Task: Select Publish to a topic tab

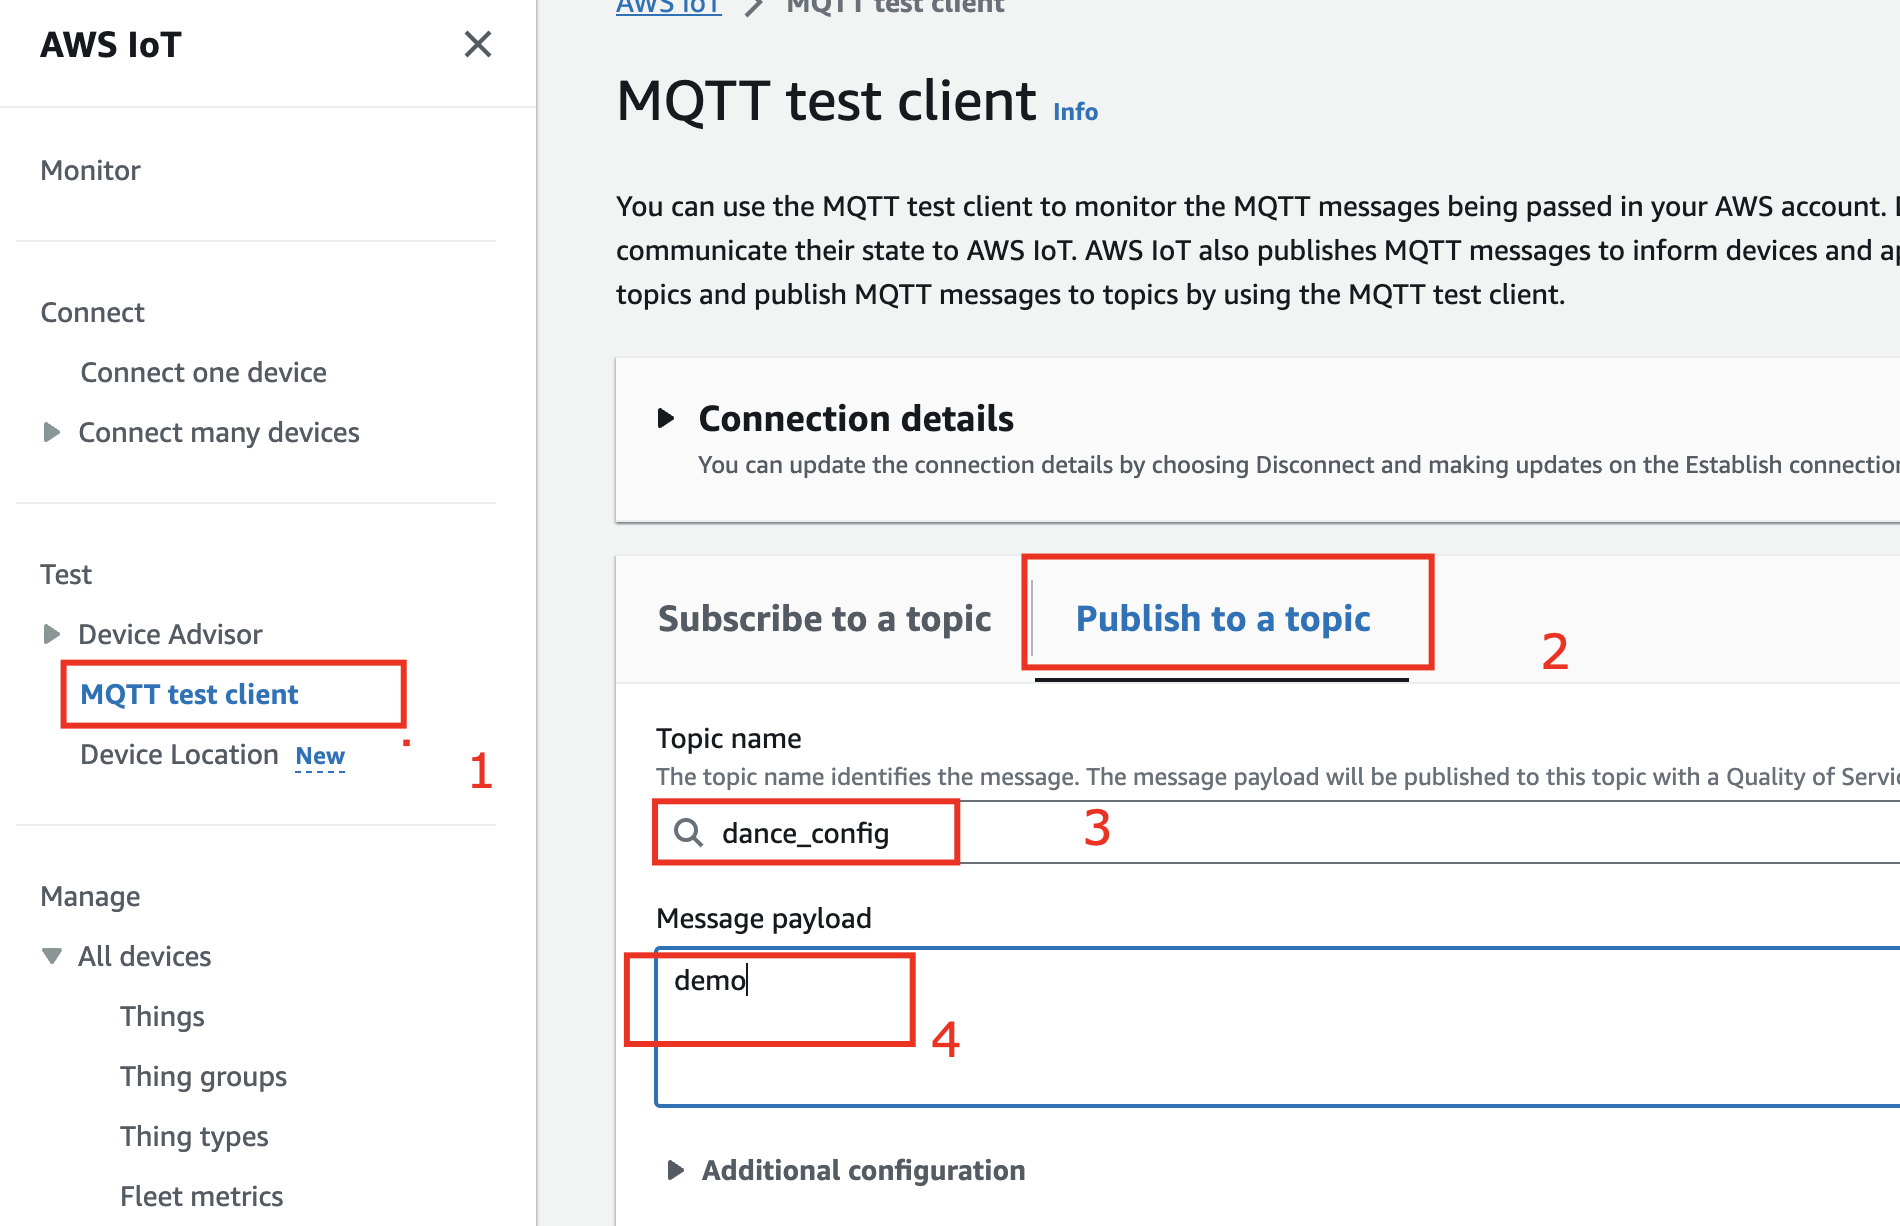Action: (x=1222, y=619)
